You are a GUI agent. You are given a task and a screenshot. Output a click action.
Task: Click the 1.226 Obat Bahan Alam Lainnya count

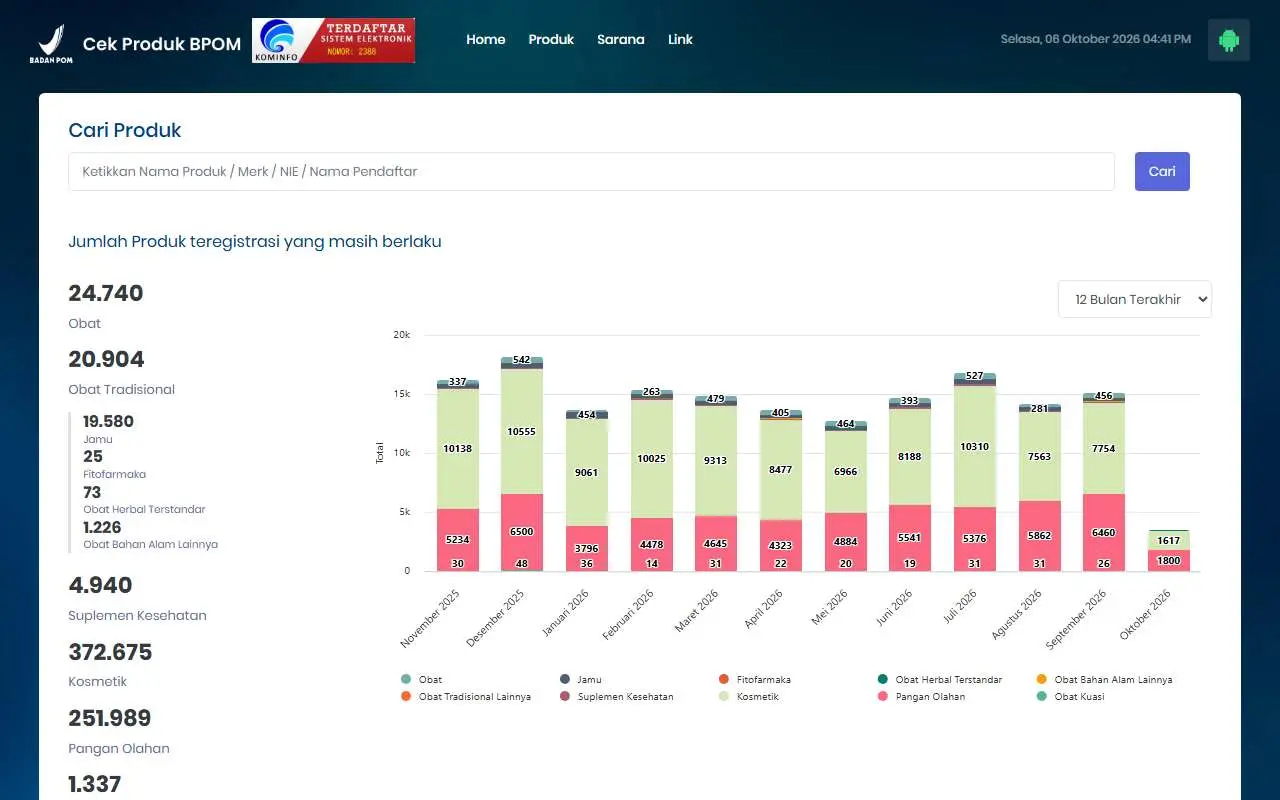(102, 527)
